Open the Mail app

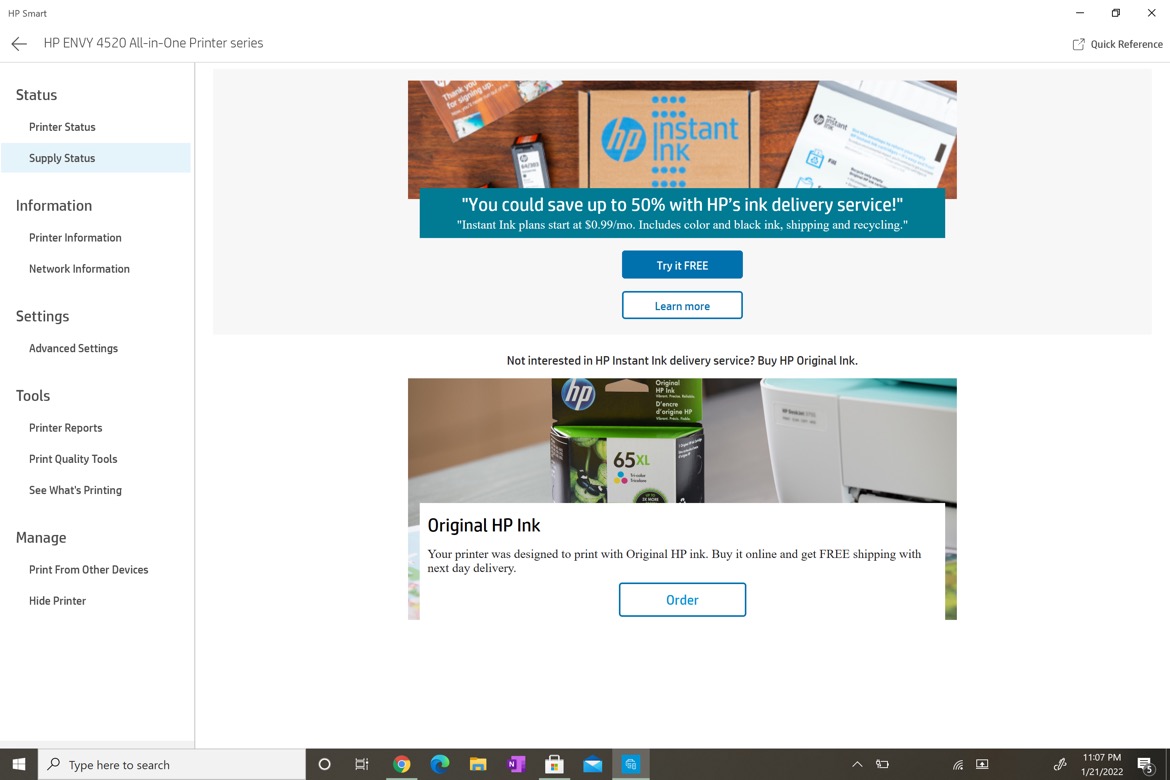[x=592, y=764]
